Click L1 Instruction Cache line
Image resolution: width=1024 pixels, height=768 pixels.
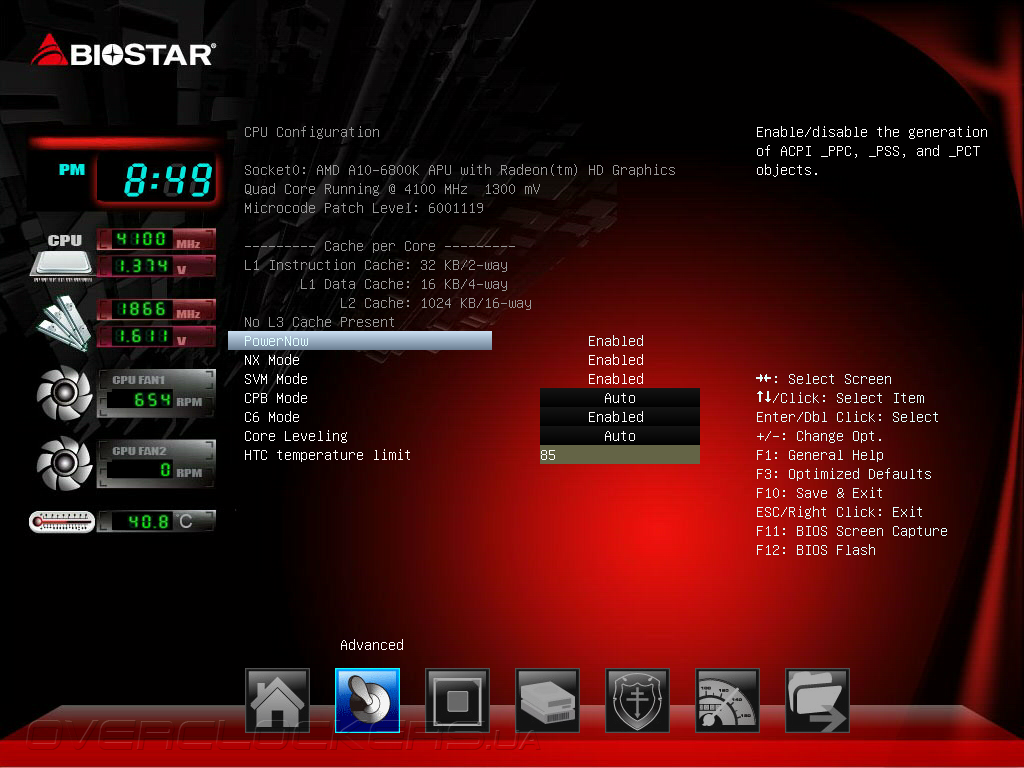point(376,265)
